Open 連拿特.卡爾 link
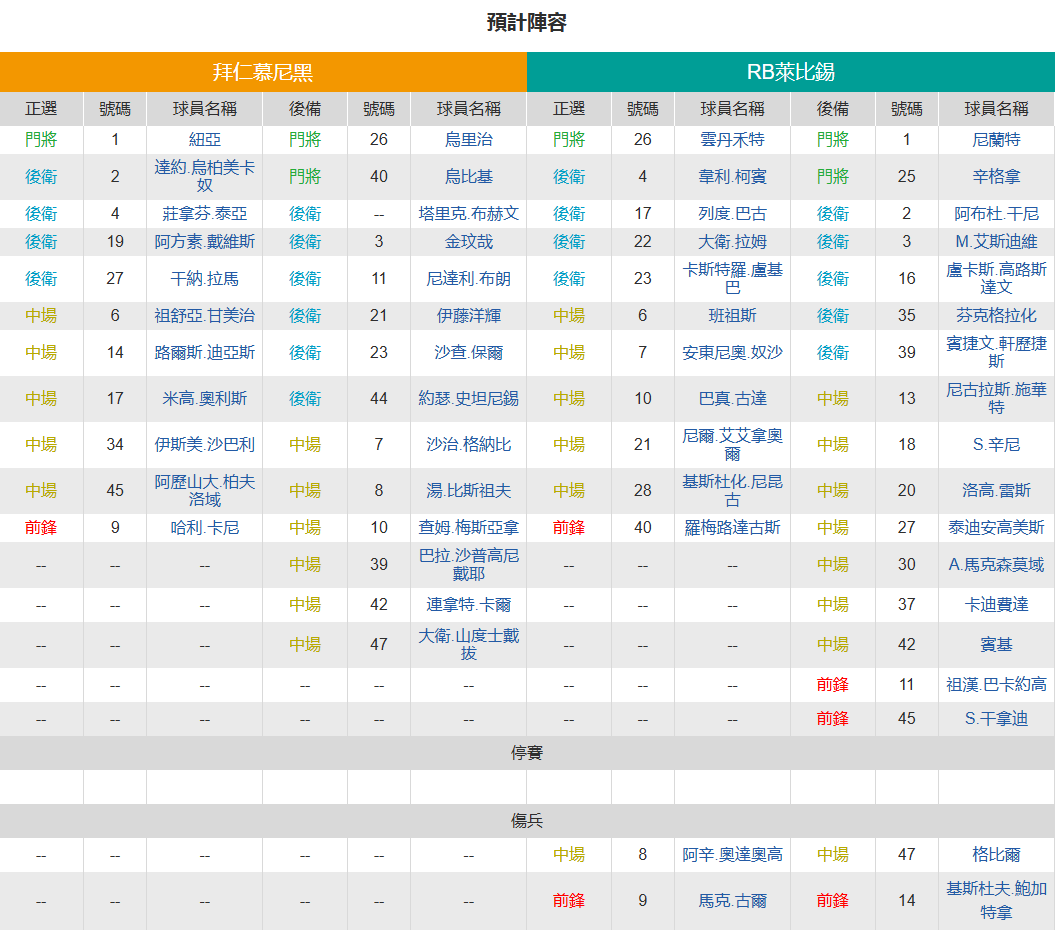This screenshot has height=930, width=1055. [x=469, y=604]
